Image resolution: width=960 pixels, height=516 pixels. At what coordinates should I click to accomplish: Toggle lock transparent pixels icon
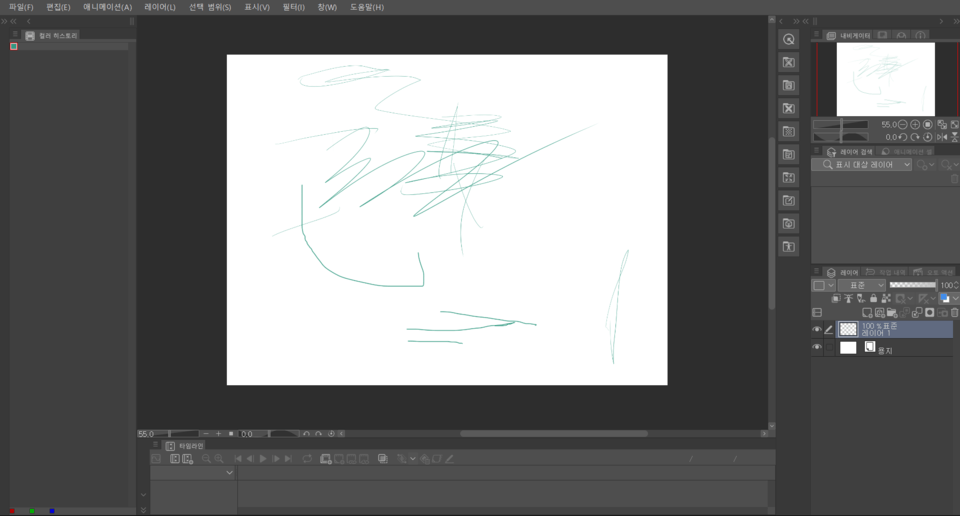[x=886, y=299]
